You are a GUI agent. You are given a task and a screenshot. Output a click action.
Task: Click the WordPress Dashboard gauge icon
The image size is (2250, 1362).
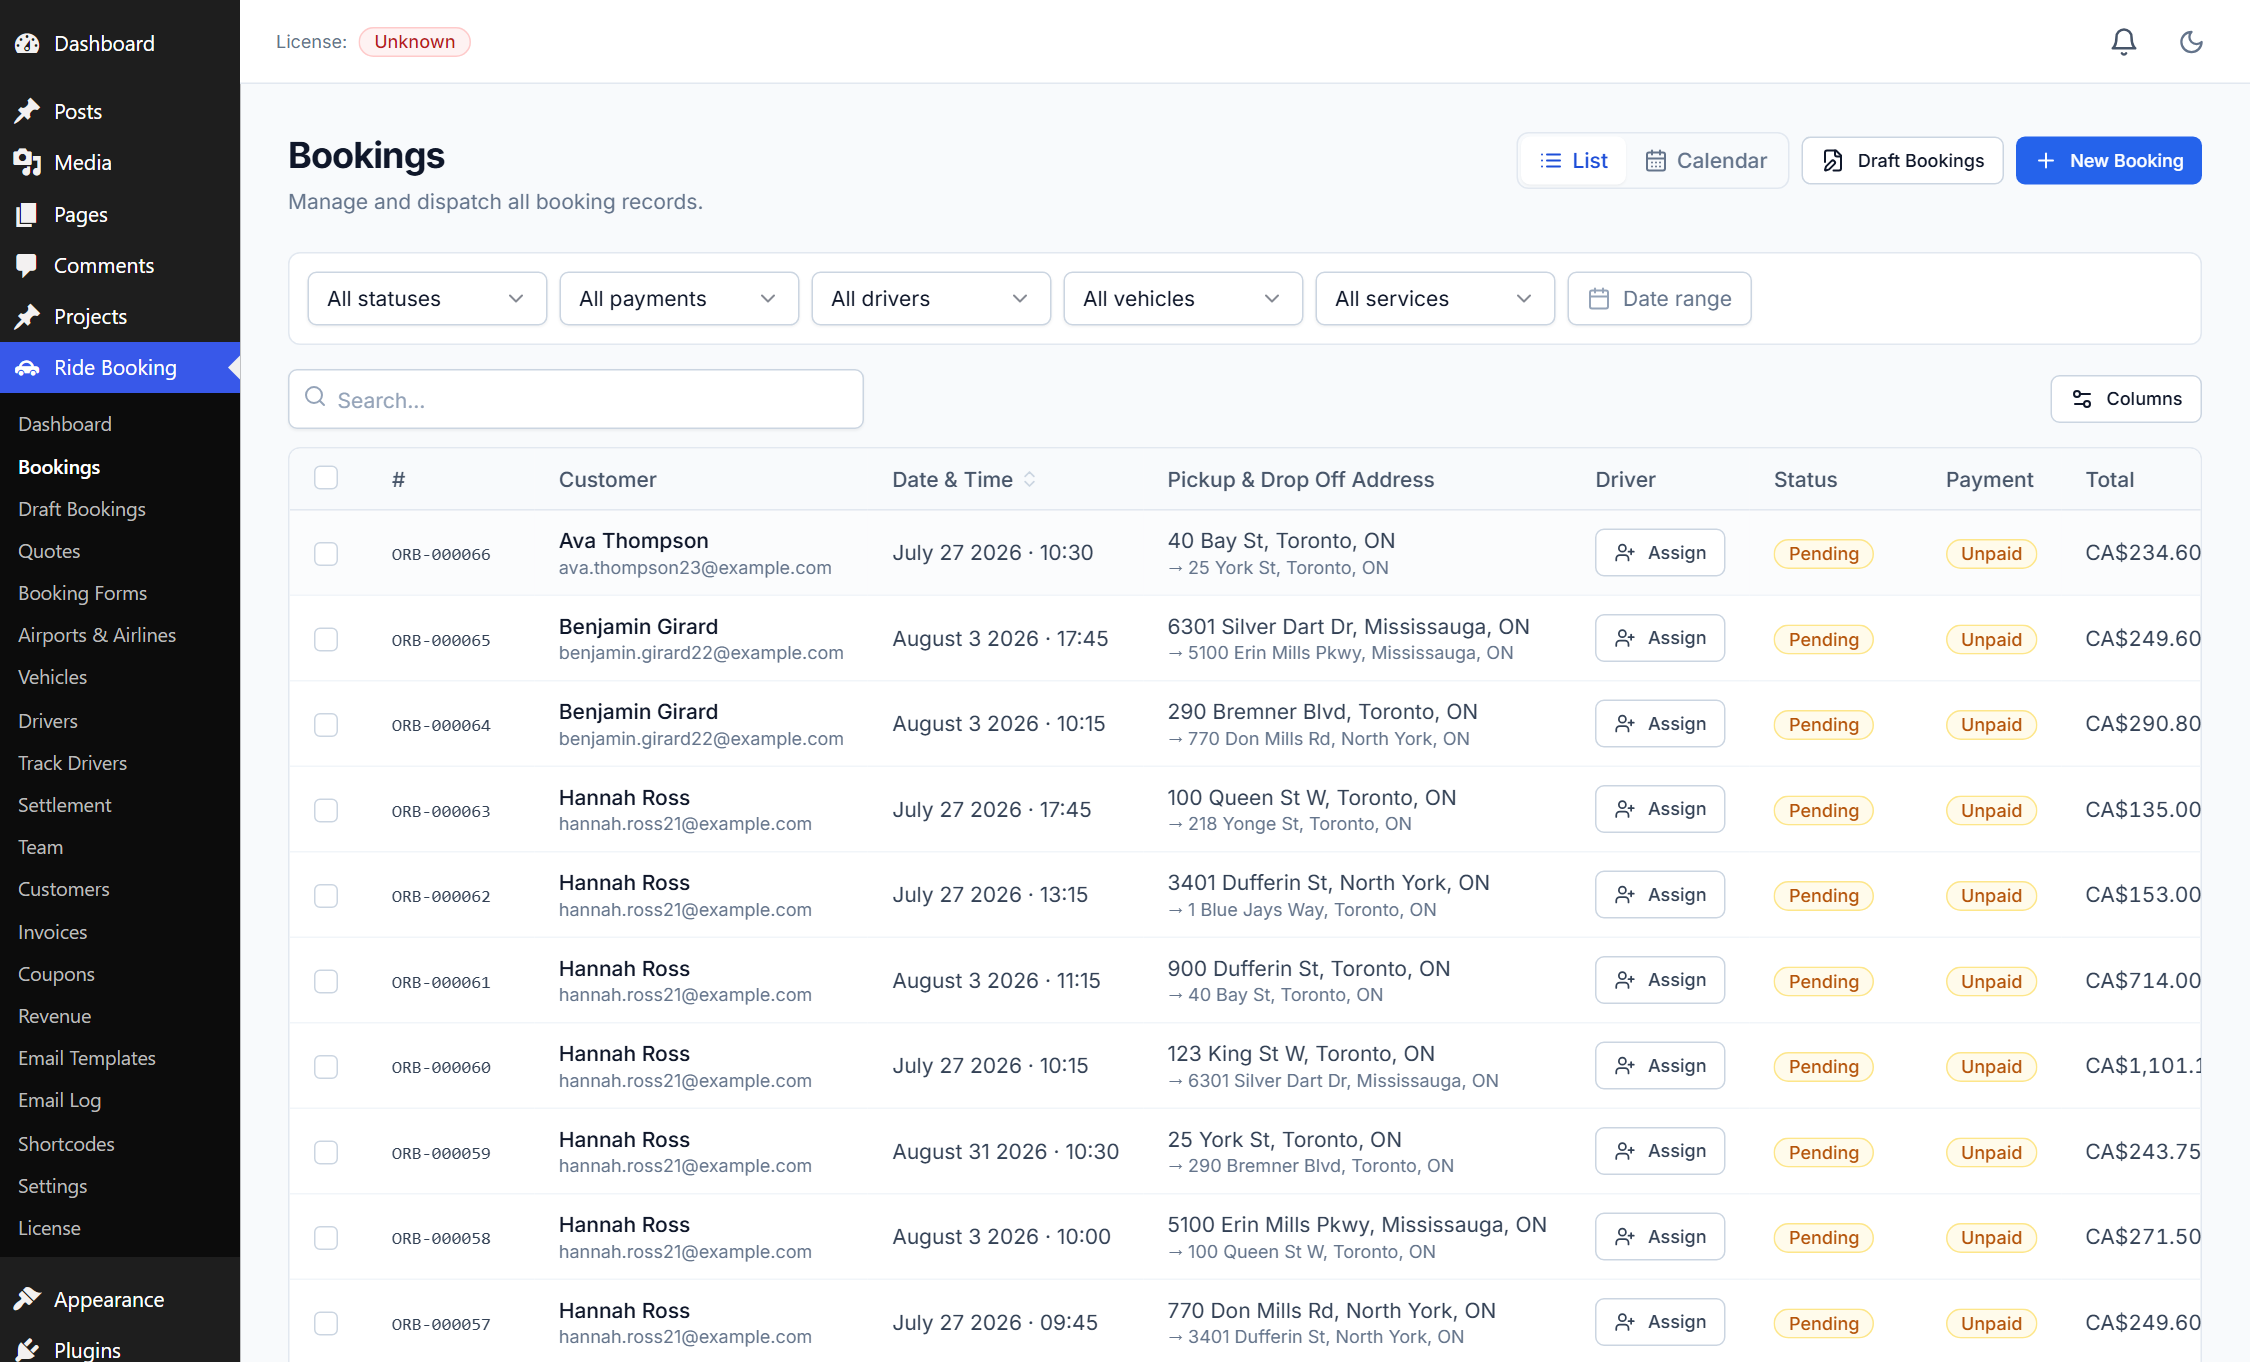coord(27,44)
